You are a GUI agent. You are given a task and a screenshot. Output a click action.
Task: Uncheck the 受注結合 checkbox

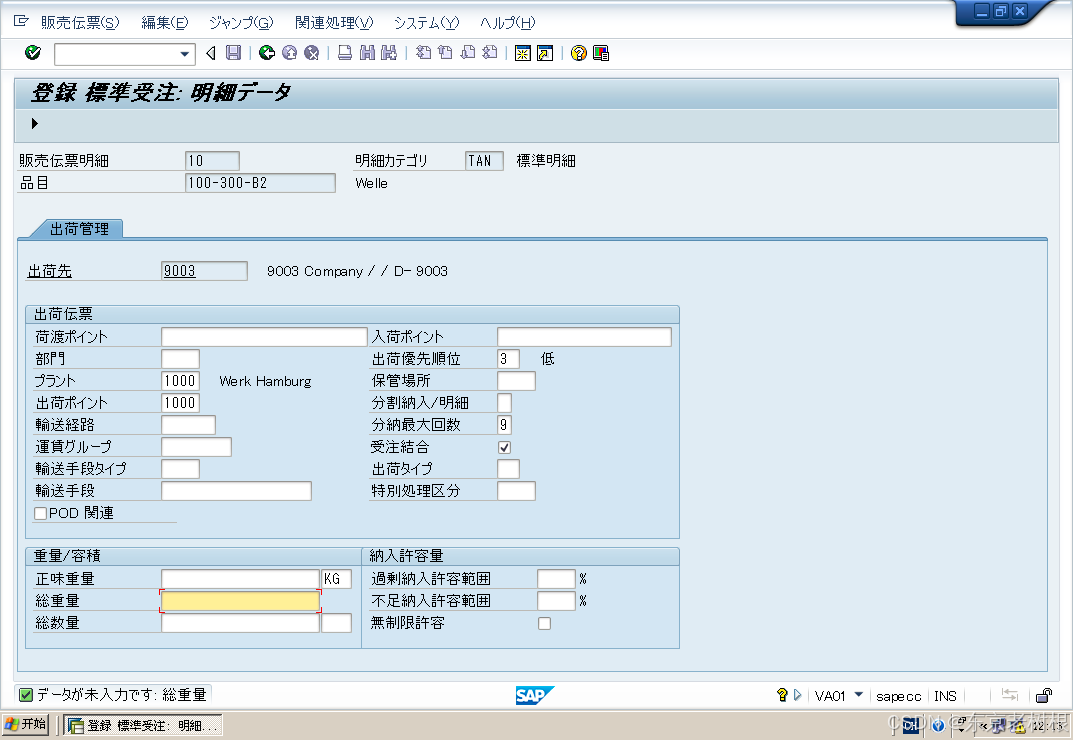click(x=504, y=448)
